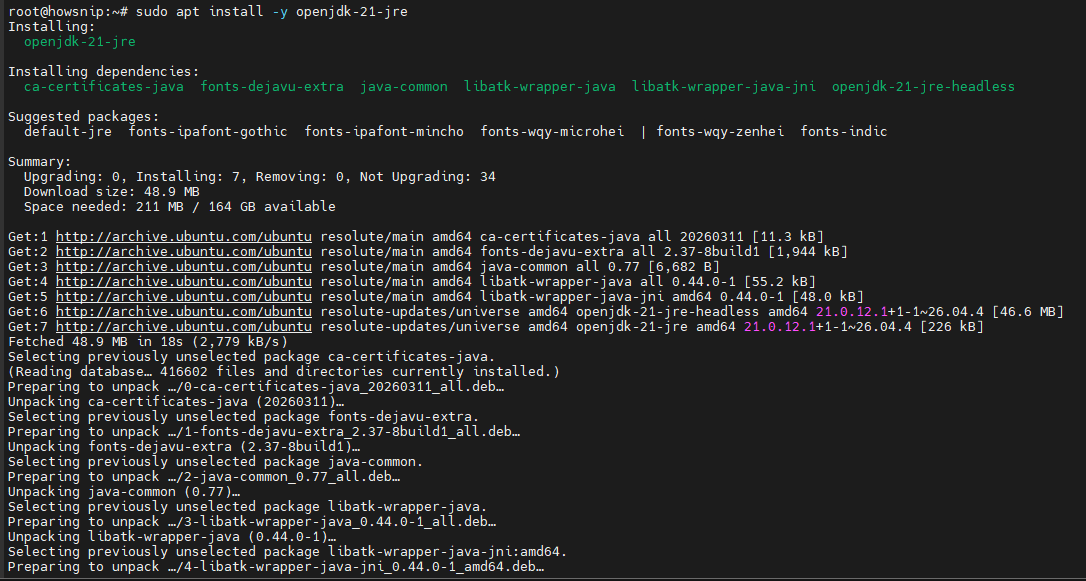1086x581 pixels.
Task: Click '[6,682 B]' size on Get:3 line
Action: pyautogui.click(x=684, y=267)
